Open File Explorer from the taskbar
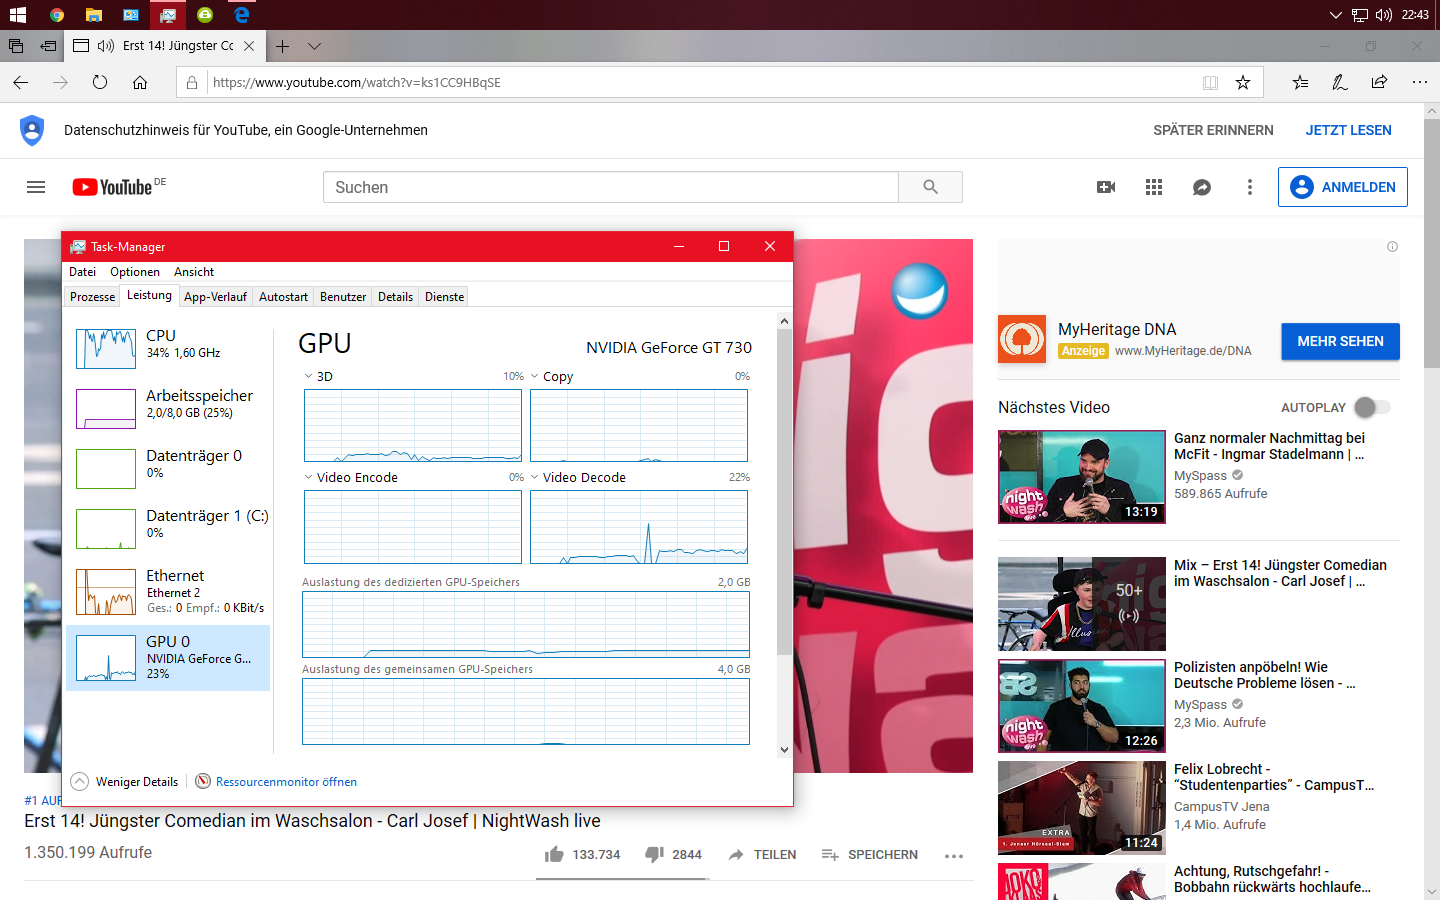The height and width of the screenshot is (900, 1440). 93,15
